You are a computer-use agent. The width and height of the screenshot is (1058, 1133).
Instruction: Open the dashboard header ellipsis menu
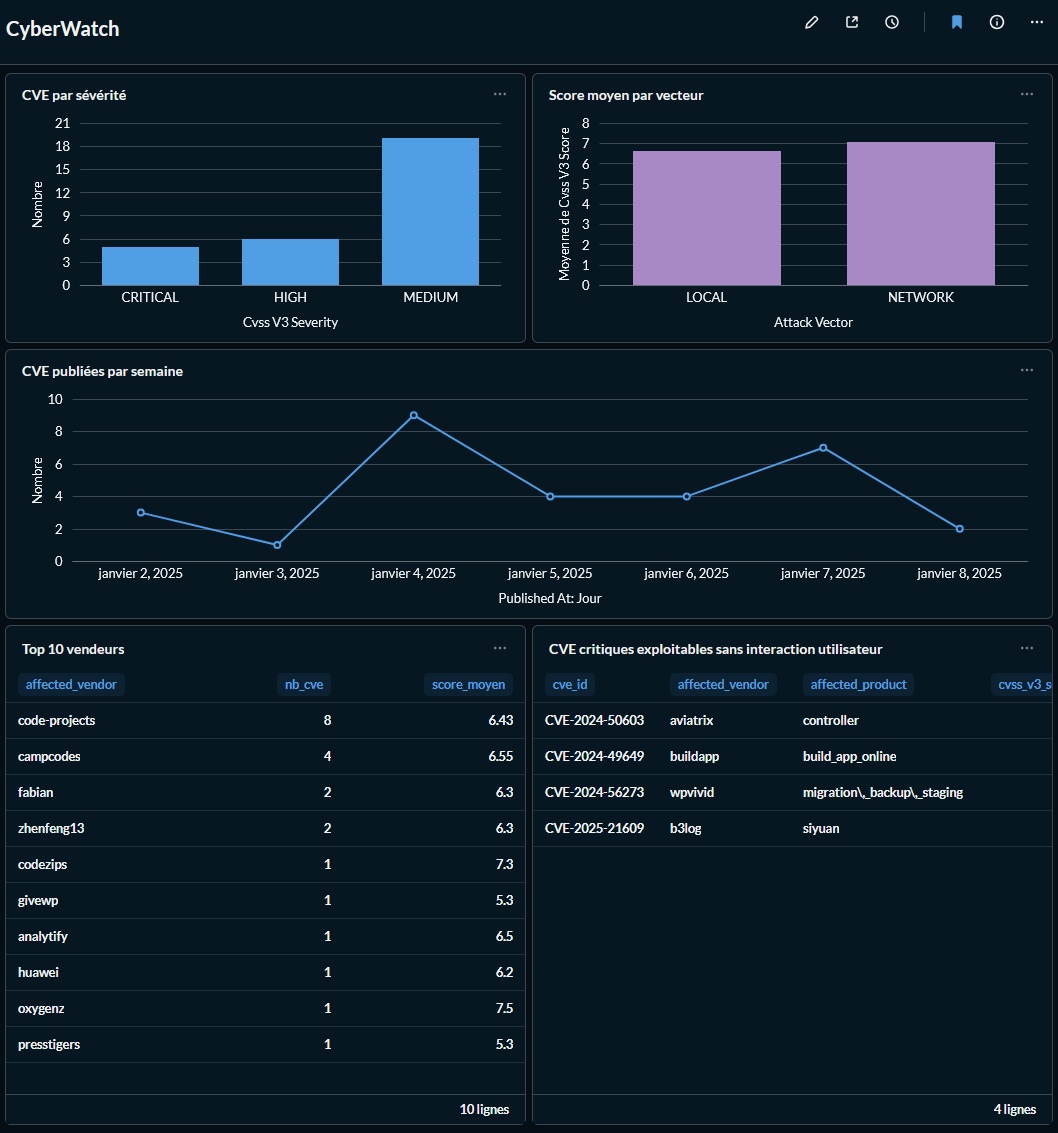[1037, 22]
